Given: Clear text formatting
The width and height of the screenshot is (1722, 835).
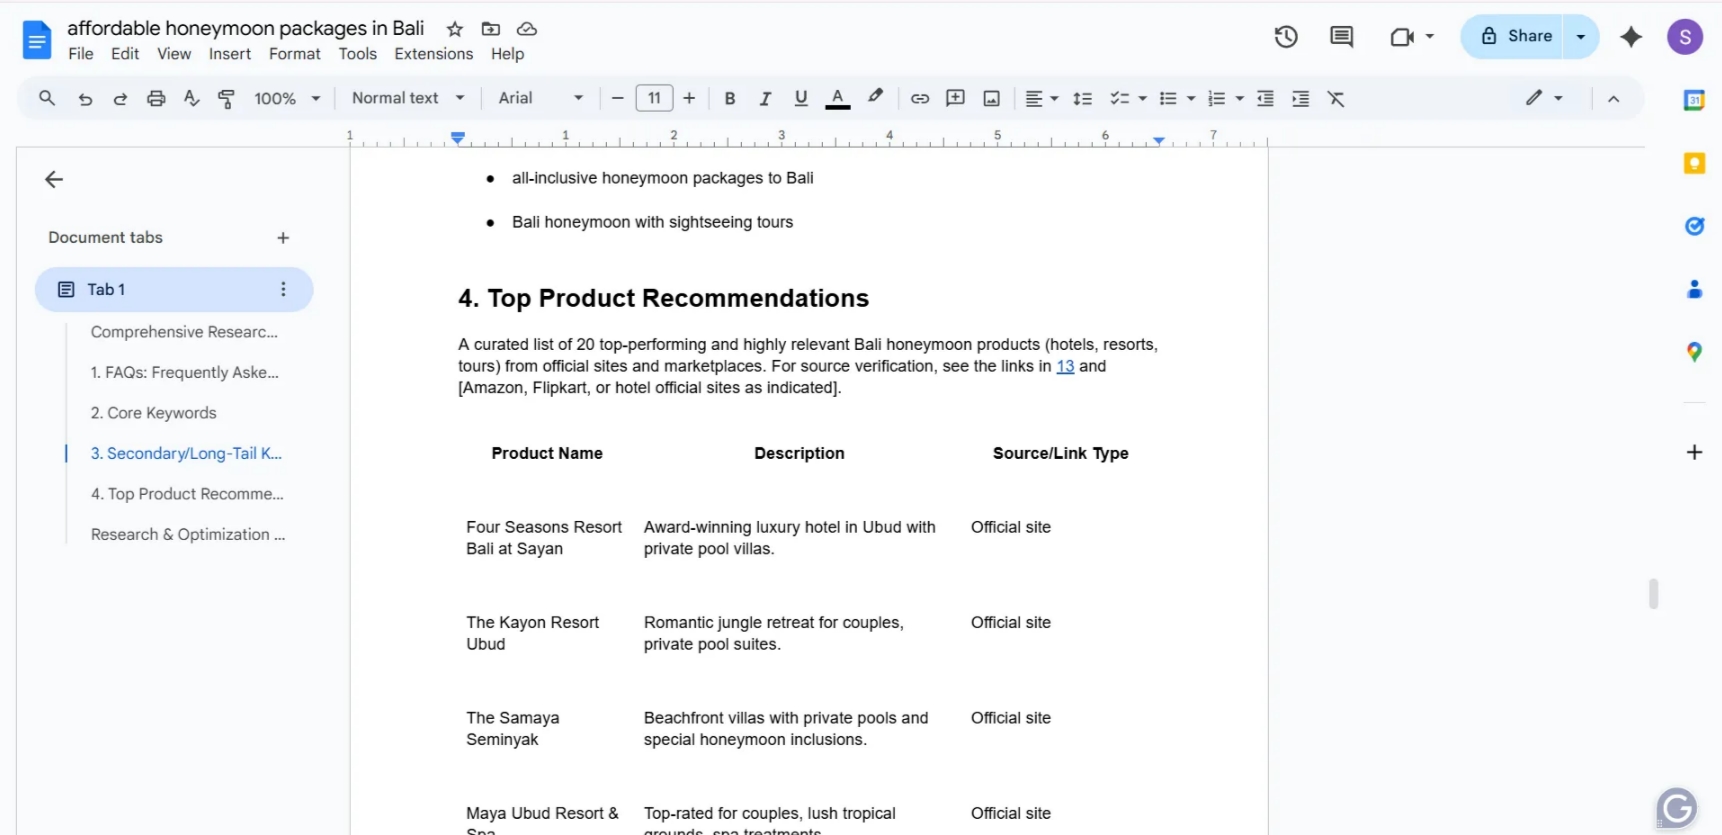Looking at the screenshot, I should click(1336, 98).
